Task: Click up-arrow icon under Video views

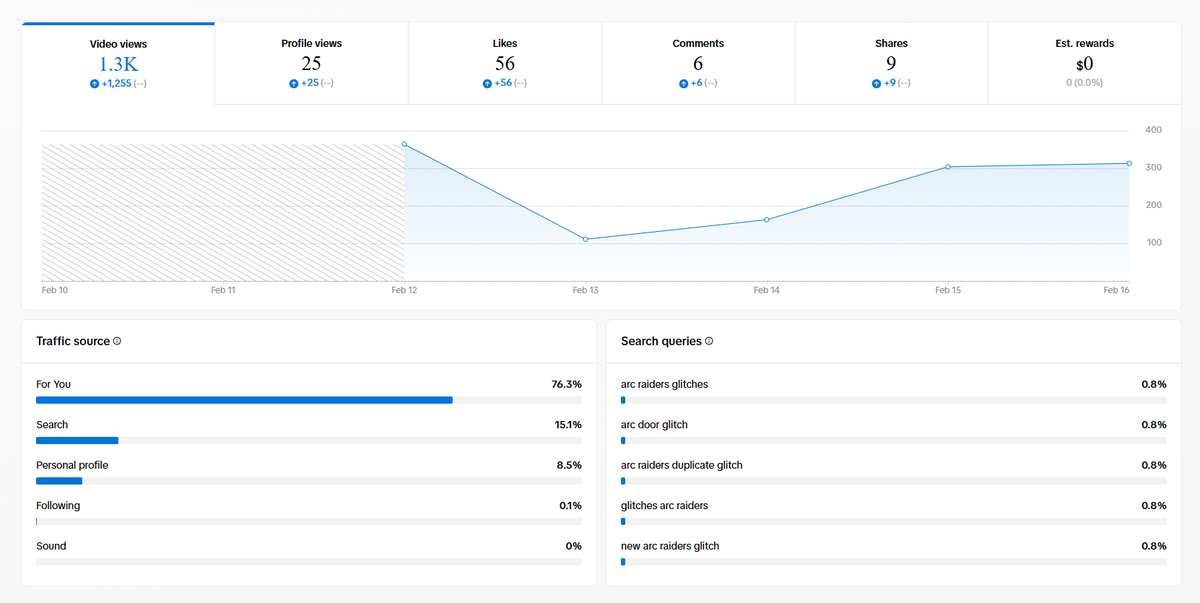Action: click(x=94, y=84)
